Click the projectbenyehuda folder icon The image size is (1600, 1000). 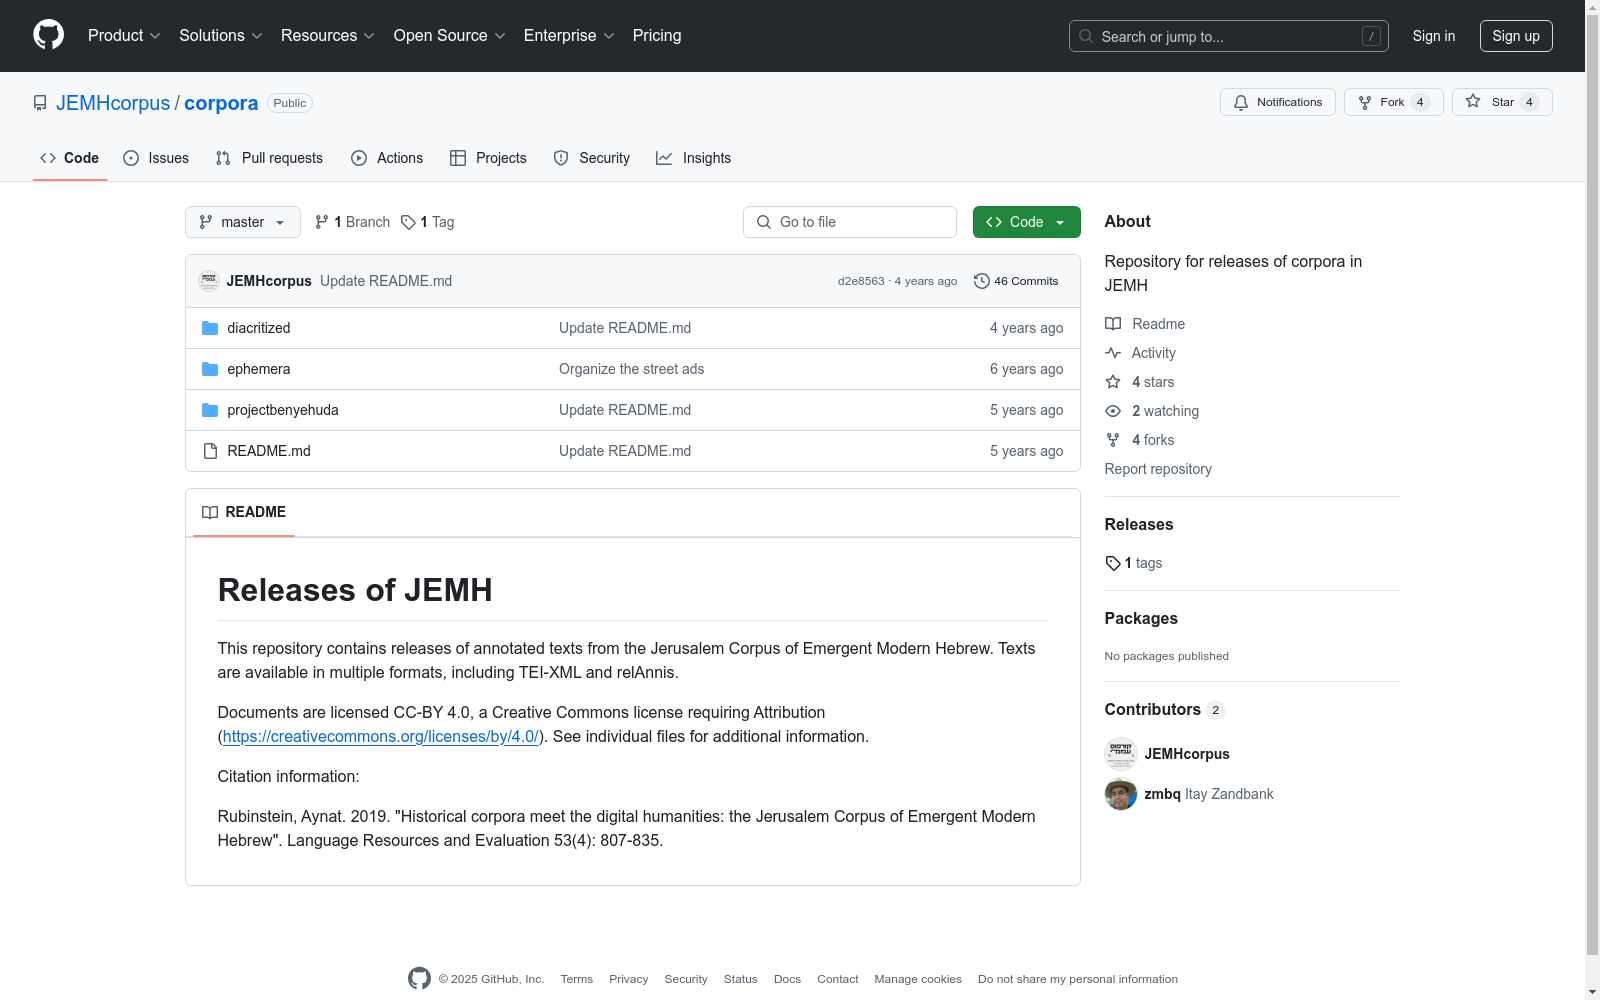pos(210,410)
